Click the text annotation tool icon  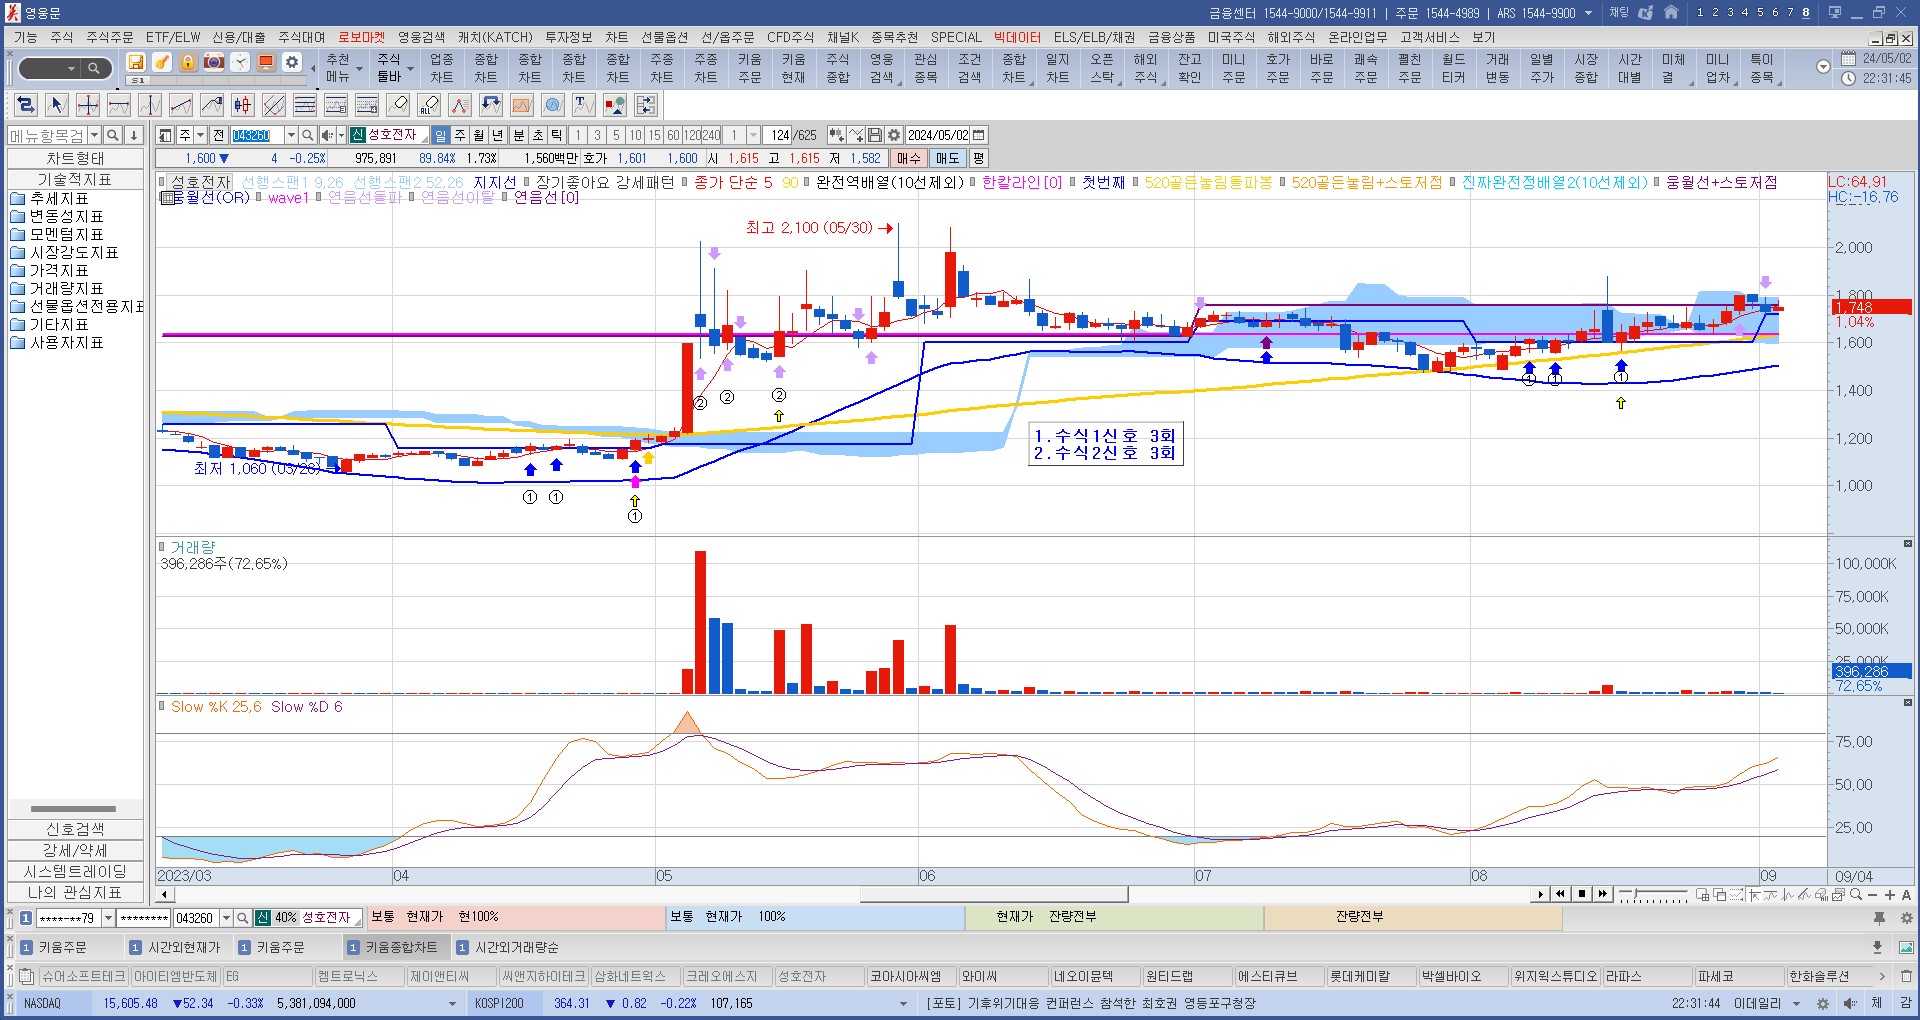click(583, 105)
